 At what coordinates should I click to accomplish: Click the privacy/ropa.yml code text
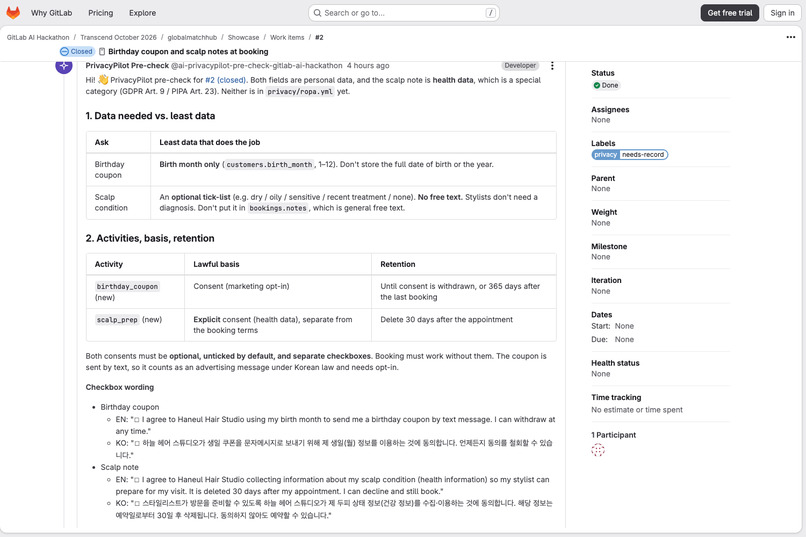(300, 92)
